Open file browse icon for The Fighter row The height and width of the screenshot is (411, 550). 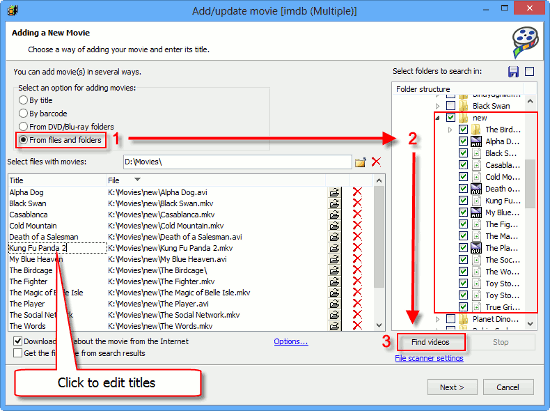click(335, 281)
